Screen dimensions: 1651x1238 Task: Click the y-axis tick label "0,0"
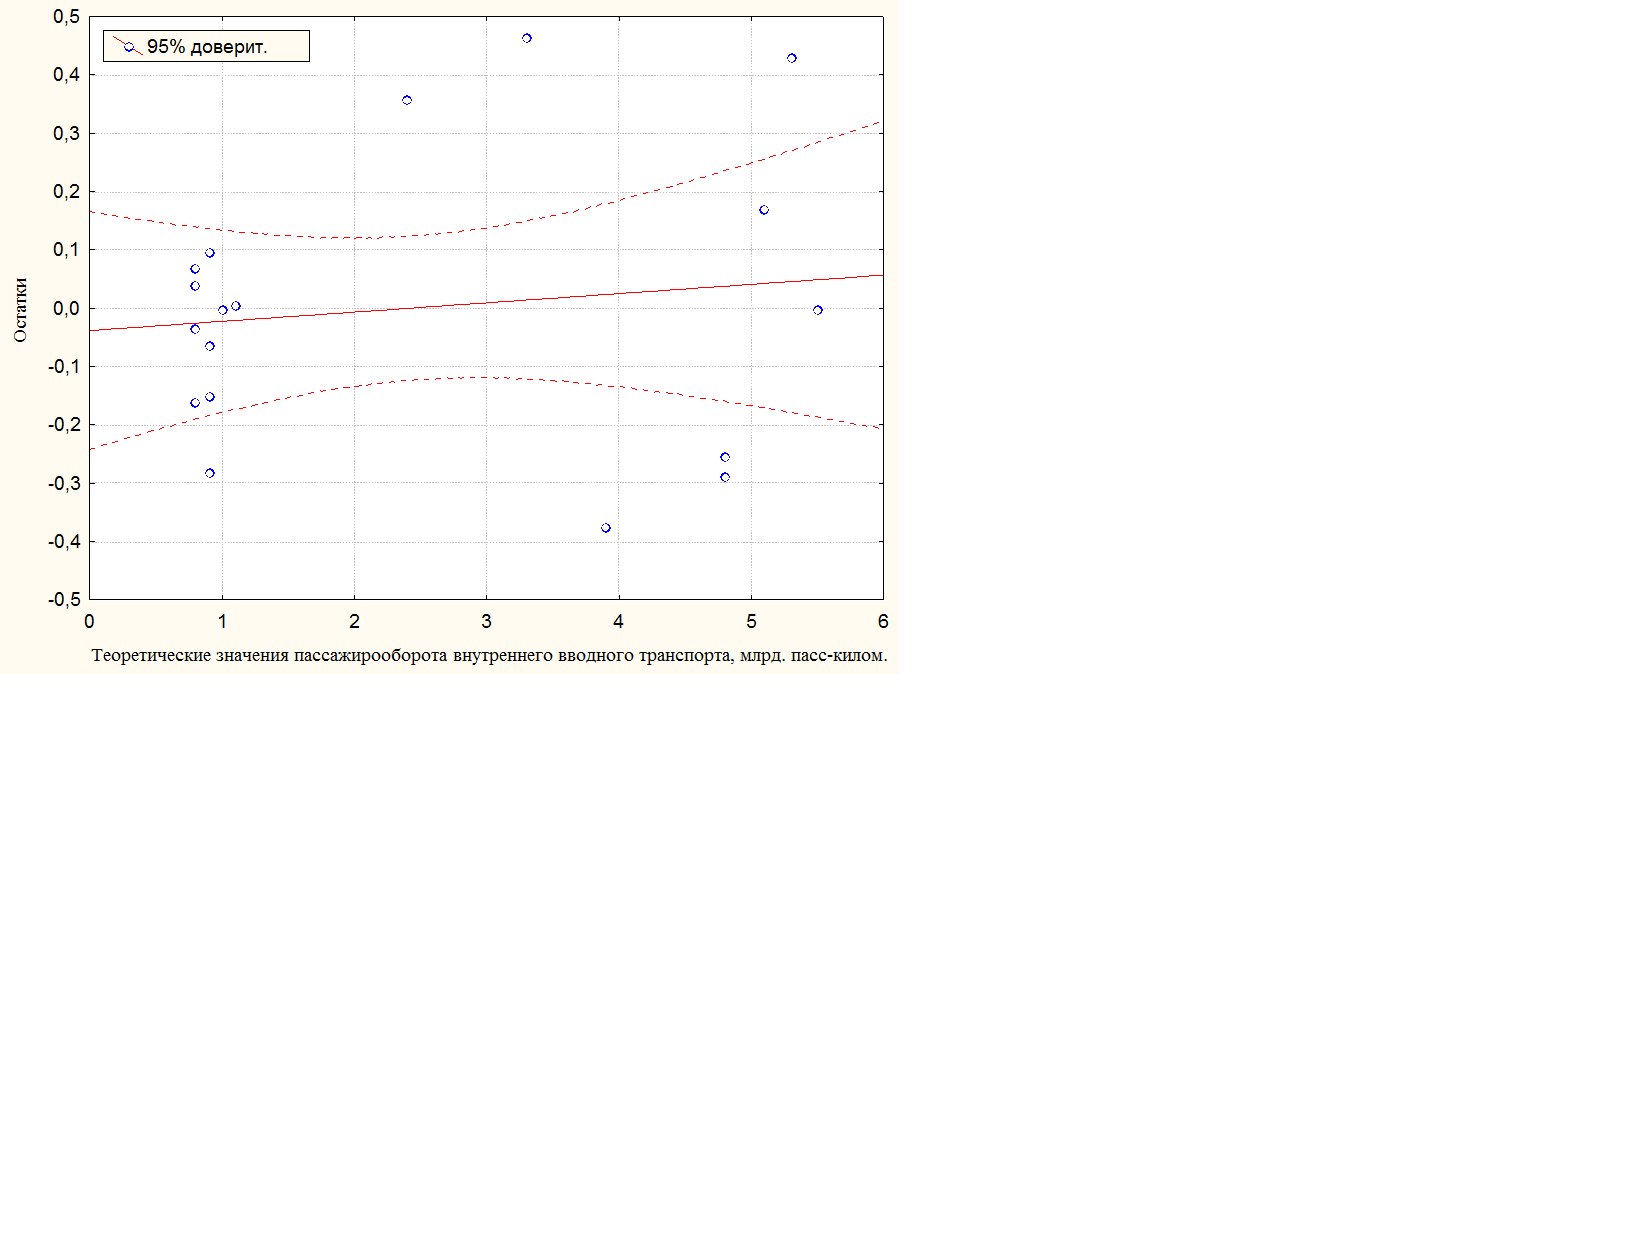point(66,308)
